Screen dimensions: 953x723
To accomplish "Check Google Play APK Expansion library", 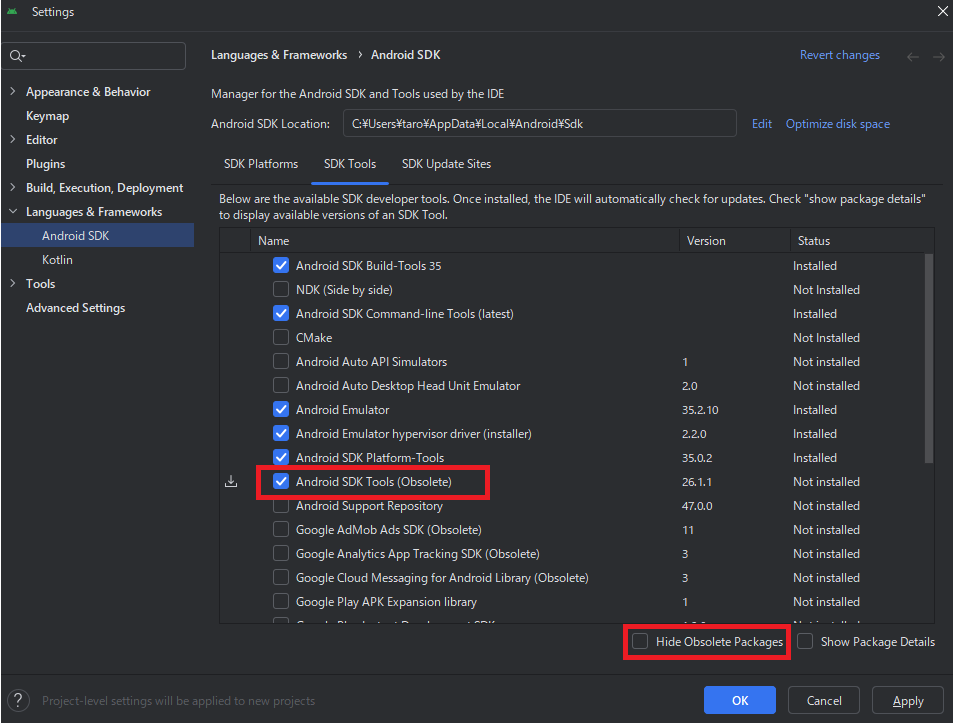I will [281, 602].
